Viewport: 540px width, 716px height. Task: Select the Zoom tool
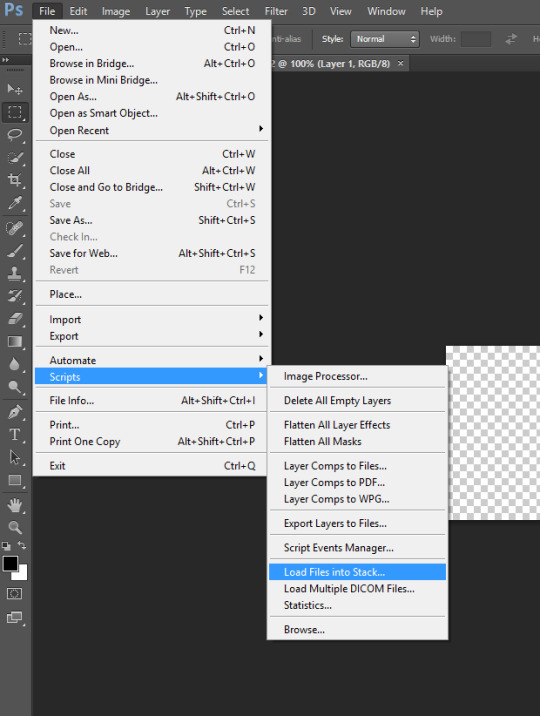(x=15, y=527)
